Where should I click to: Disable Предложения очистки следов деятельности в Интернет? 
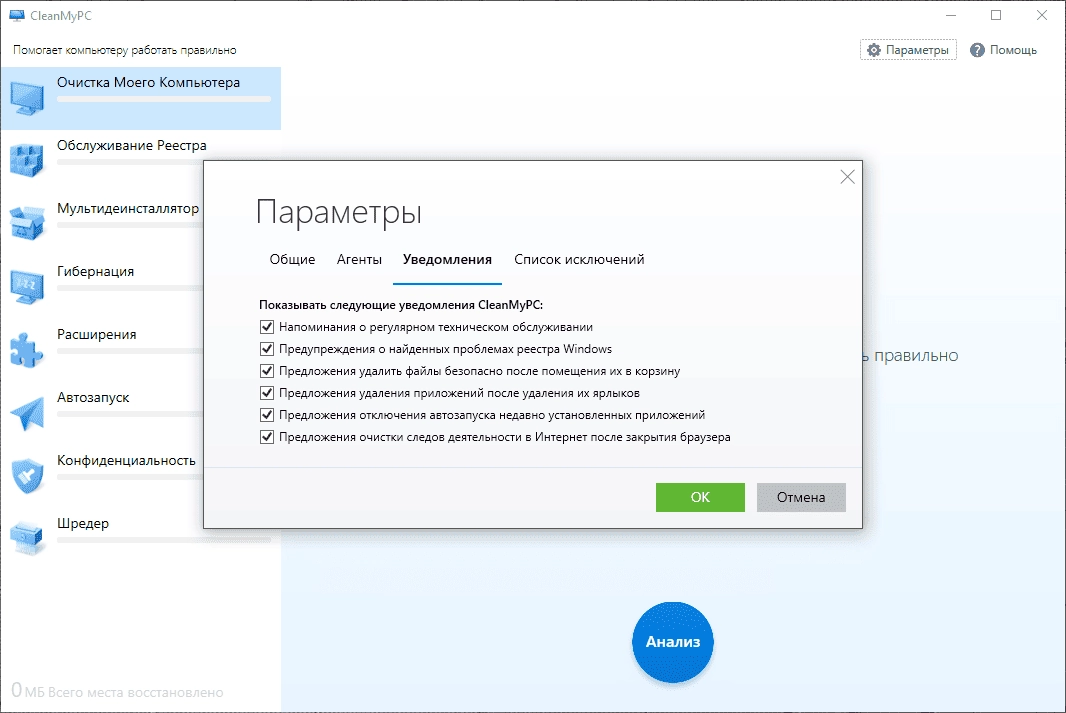click(x=266, y=437)
